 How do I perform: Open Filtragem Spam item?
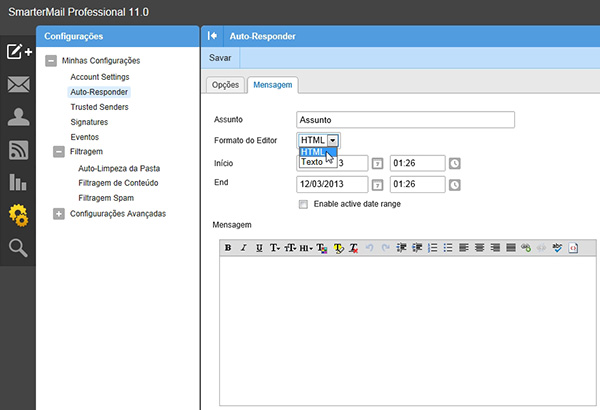106,198
